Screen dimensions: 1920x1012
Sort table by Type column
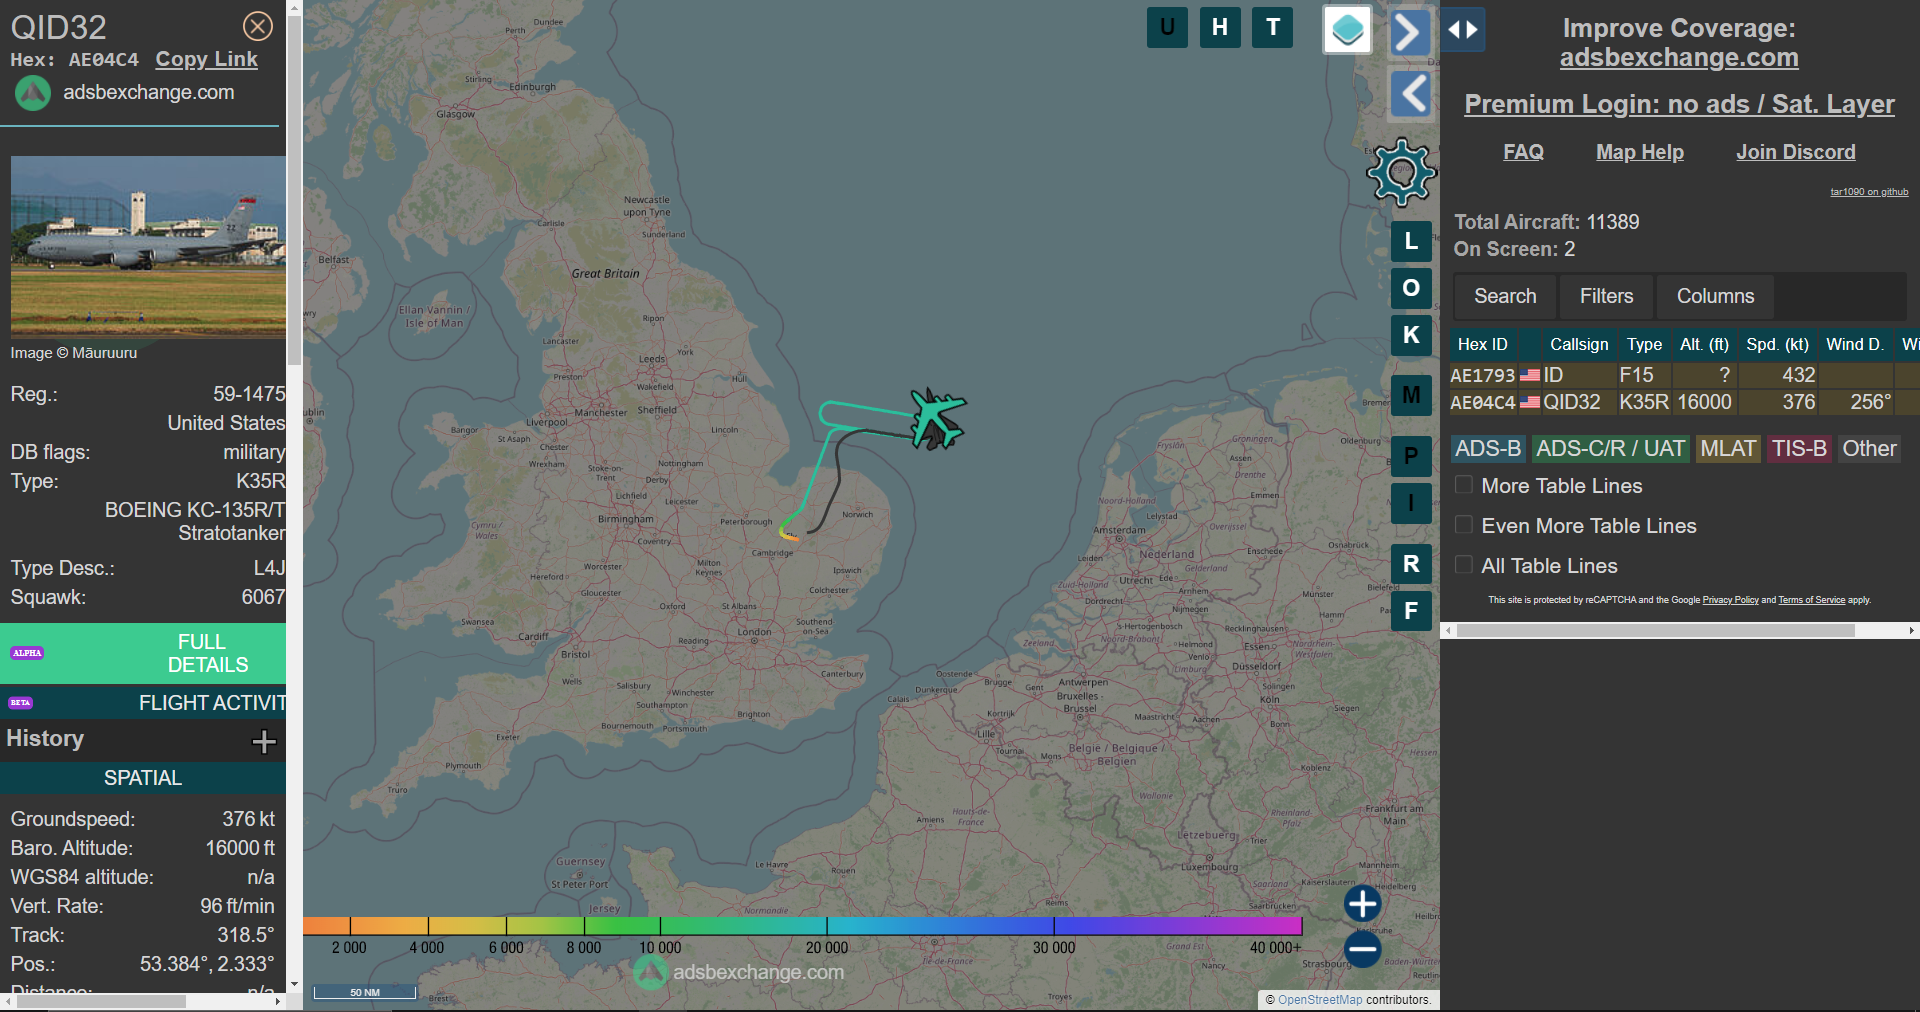point(1644,344)
